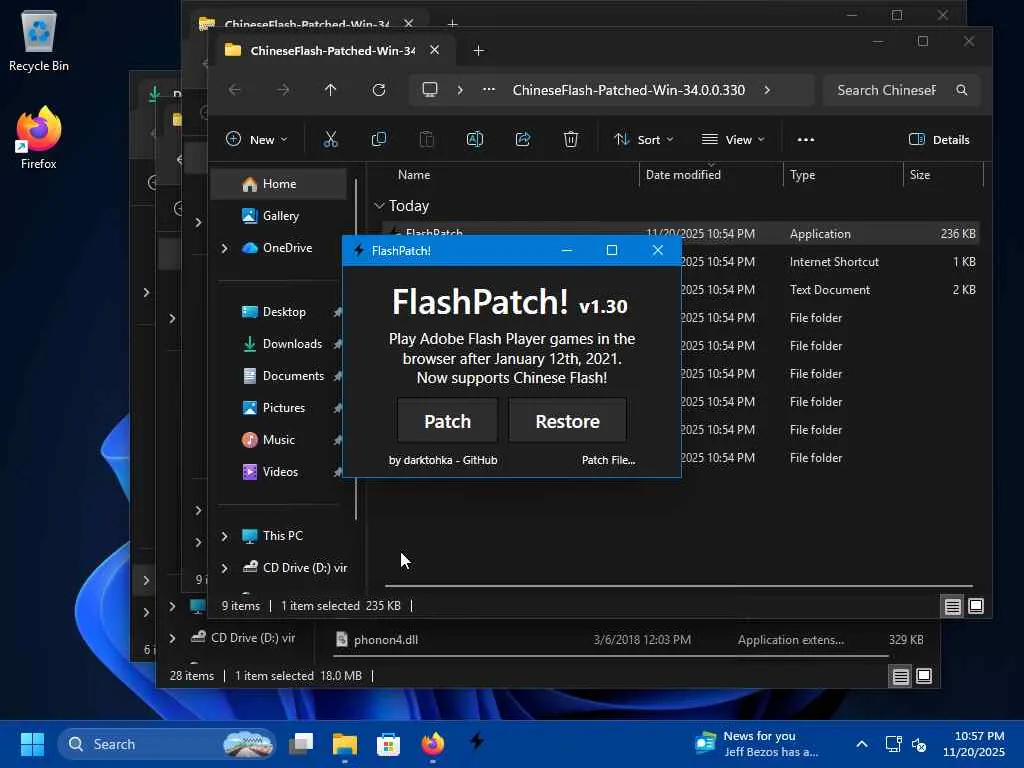Switch front window to large thumbnails view icon

[x=976, y=606]
